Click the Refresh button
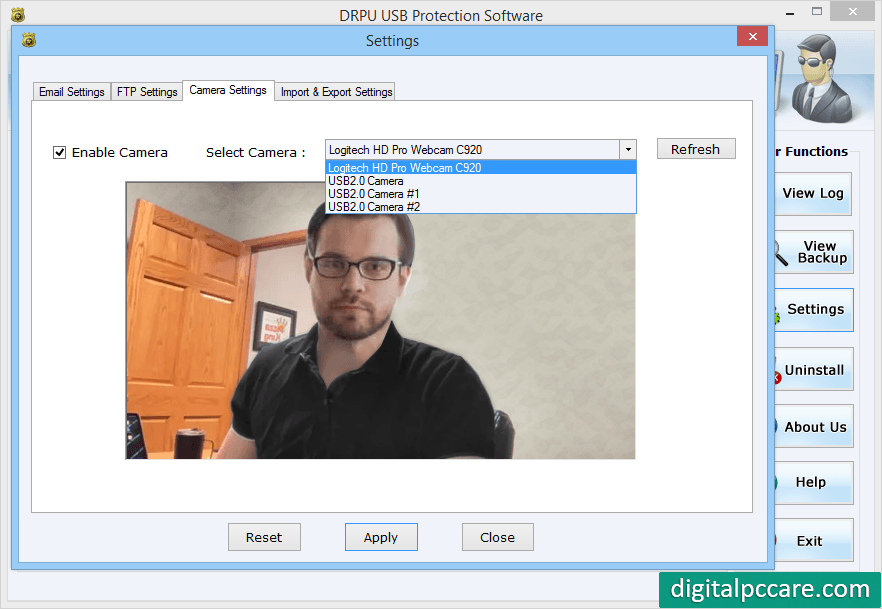This screenshot has height=609, width=882. 696,149
